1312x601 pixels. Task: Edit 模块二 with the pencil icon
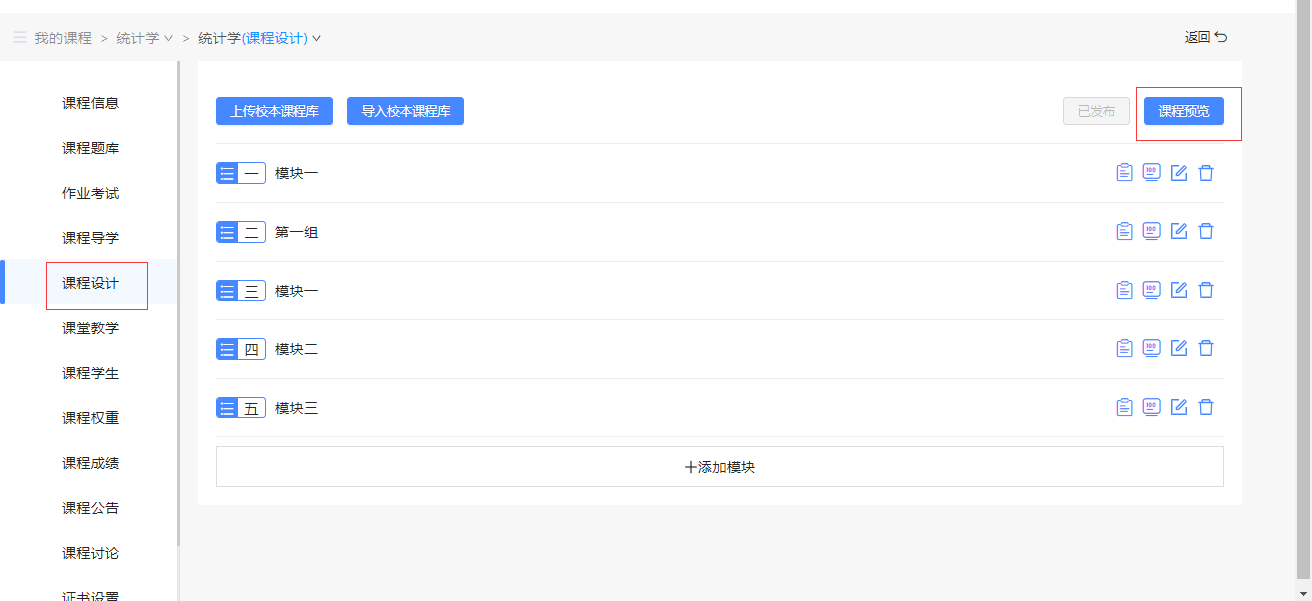(x=1179, y=348)
